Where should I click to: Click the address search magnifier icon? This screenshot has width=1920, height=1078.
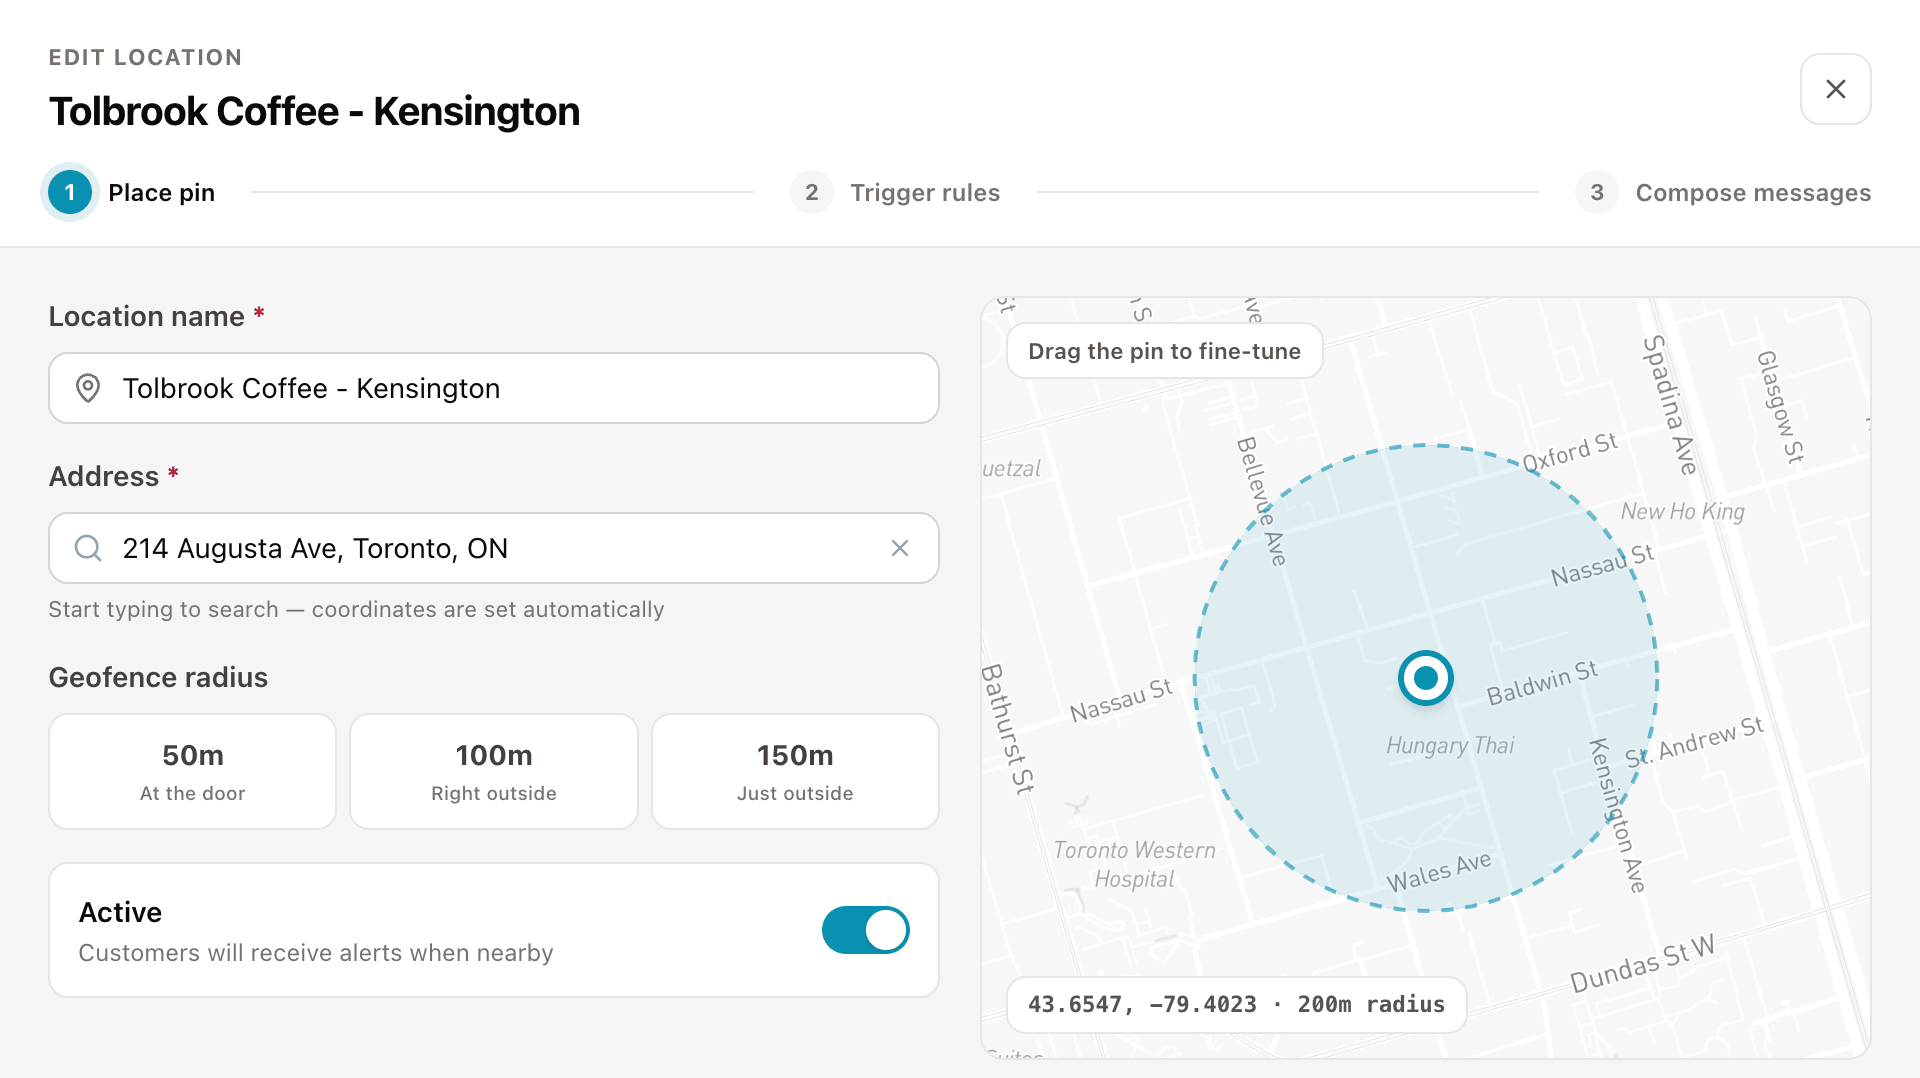[88, 548]
